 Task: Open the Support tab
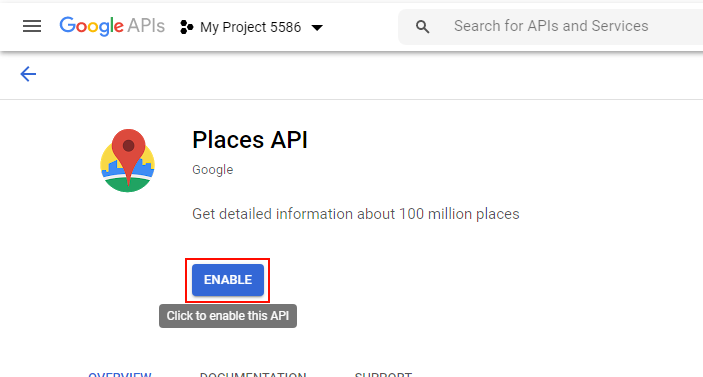[x=383, y=374]
